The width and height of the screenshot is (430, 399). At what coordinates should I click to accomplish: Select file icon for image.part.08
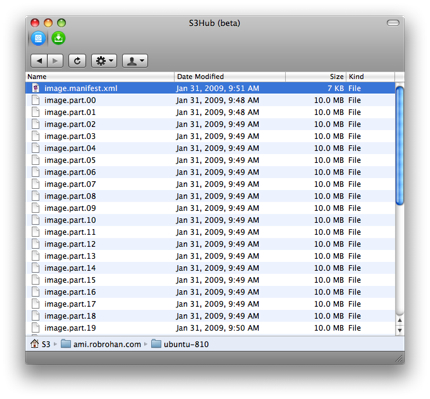pos(36,196)
